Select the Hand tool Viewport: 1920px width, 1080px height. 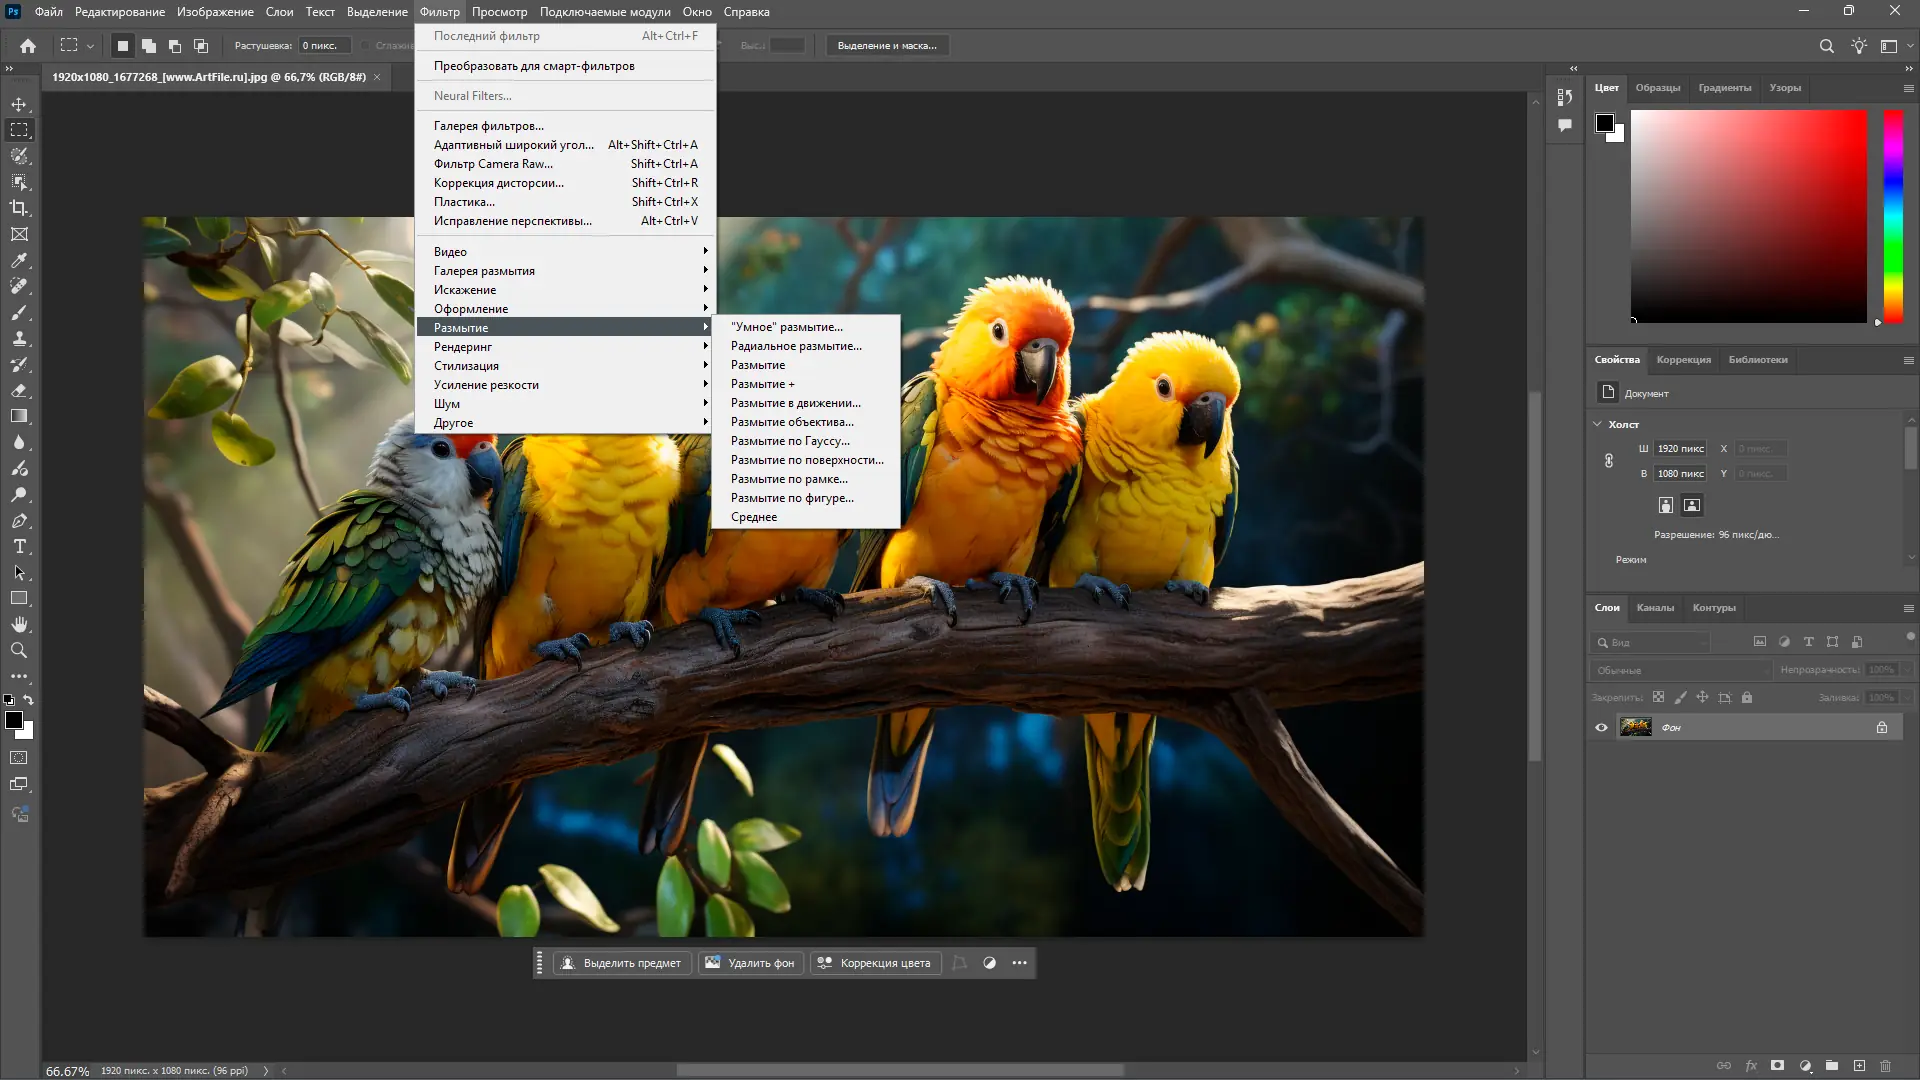19,624
